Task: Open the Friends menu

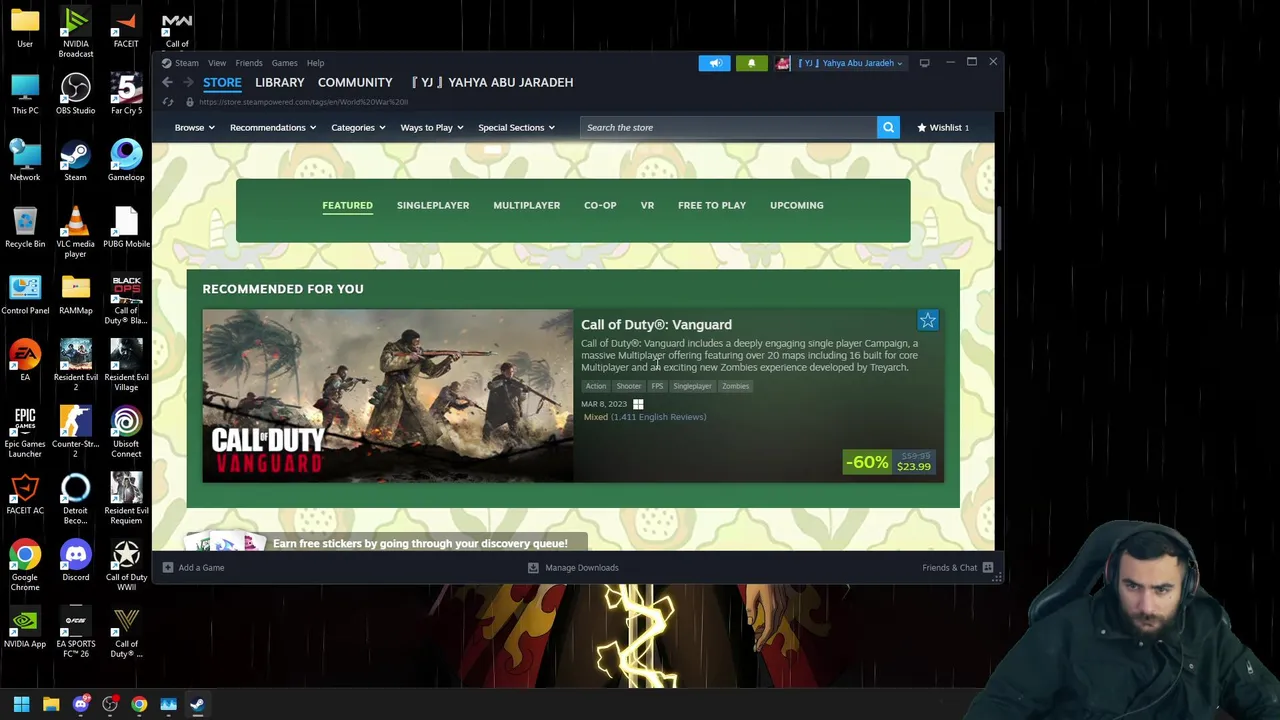Action: (249, 63)
